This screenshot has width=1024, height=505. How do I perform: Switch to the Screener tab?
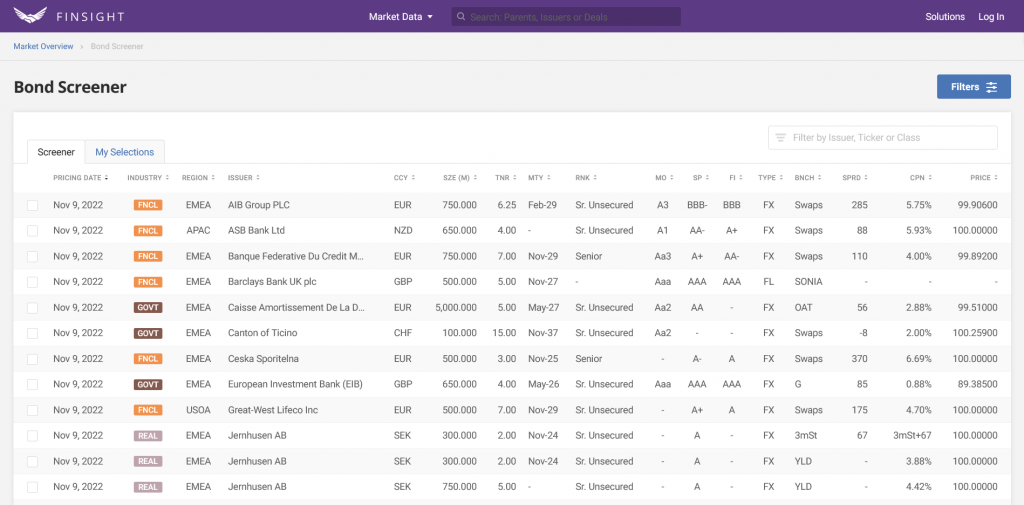[56, 152]
